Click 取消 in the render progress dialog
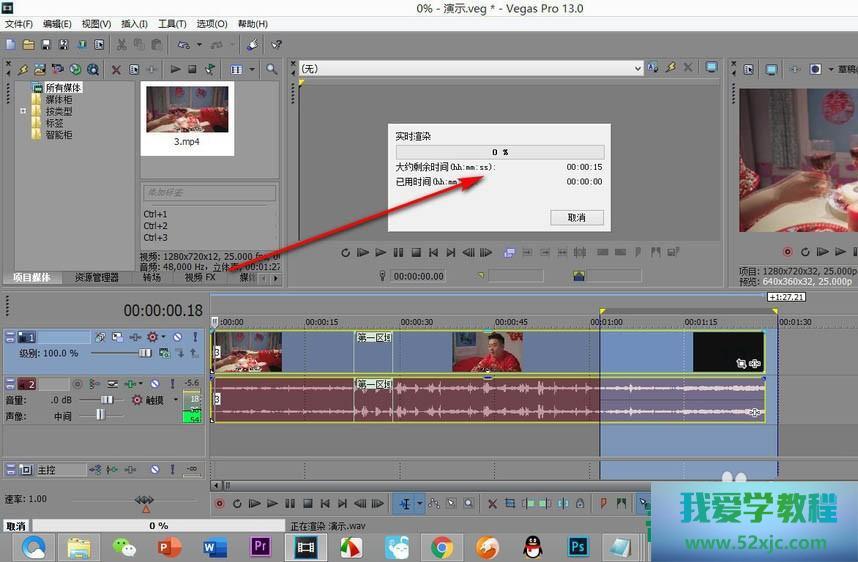The image size is (858, 562). pyautogui.click(x=576, y=217)
